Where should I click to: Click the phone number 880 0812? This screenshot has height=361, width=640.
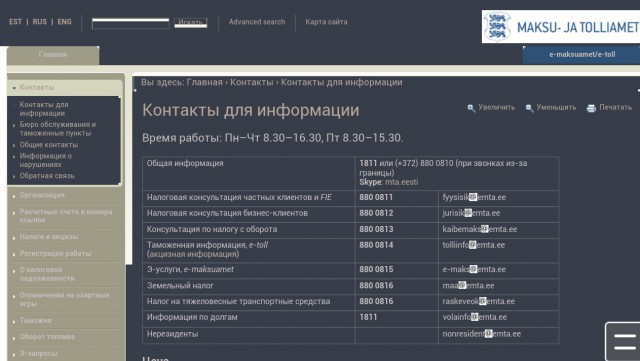[x=376, y=213]
